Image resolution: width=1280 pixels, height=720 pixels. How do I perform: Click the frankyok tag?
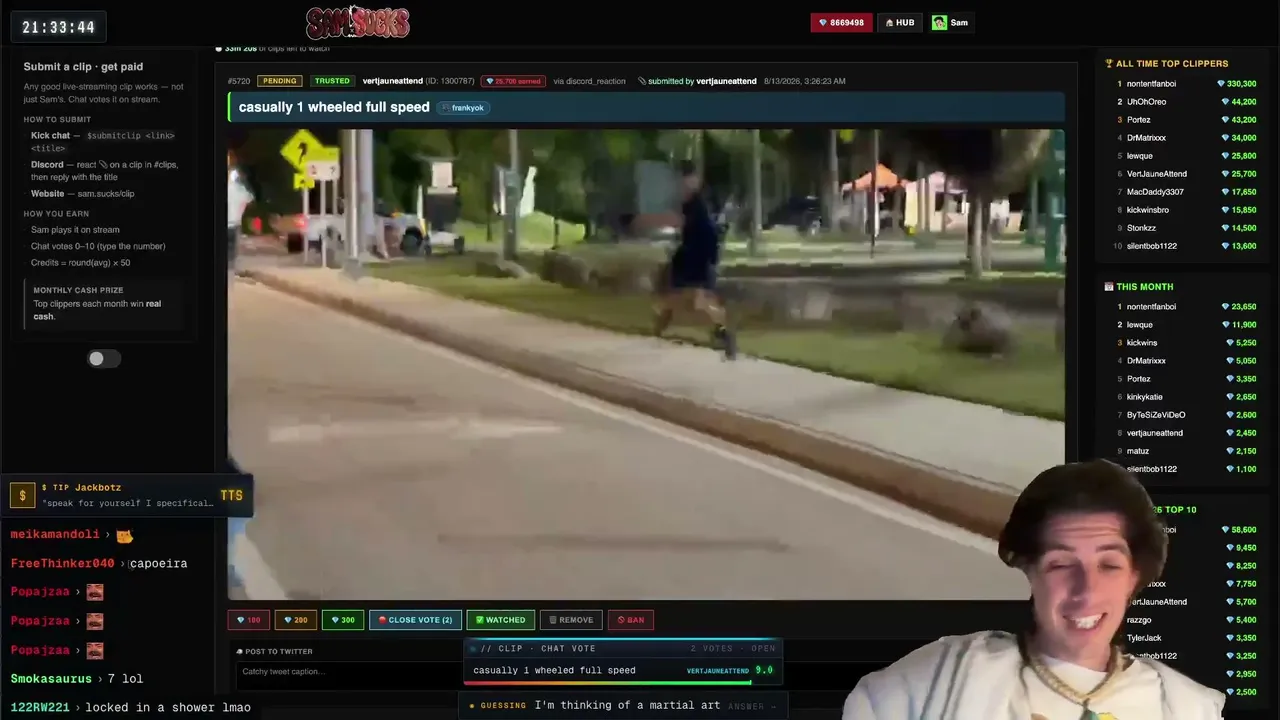click(463, 108)
